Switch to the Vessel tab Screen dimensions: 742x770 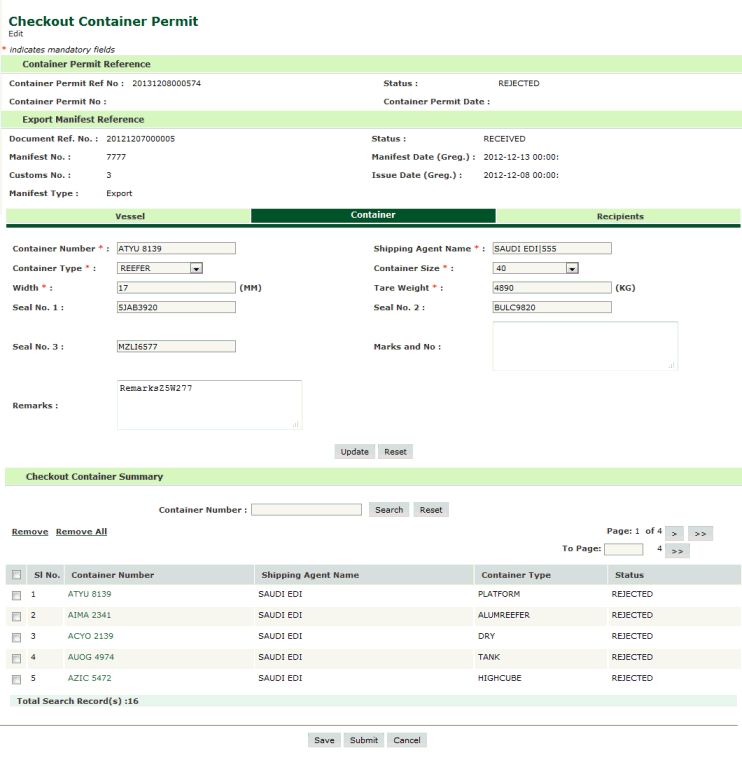(129, 216)
